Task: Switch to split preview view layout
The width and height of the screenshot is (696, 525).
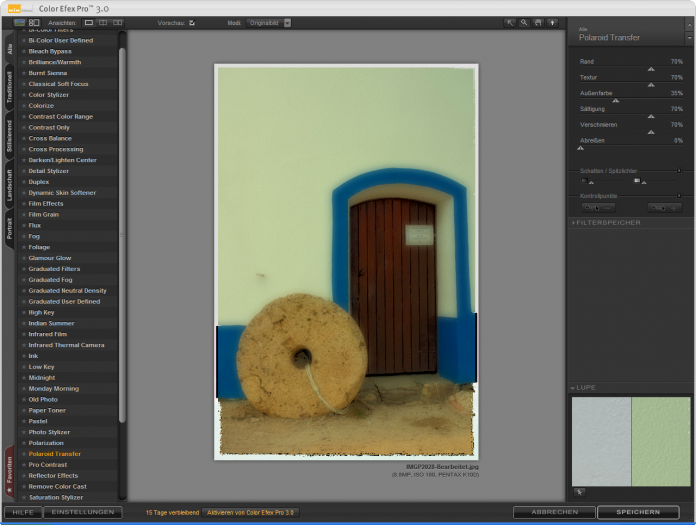Action: point(103,22)
